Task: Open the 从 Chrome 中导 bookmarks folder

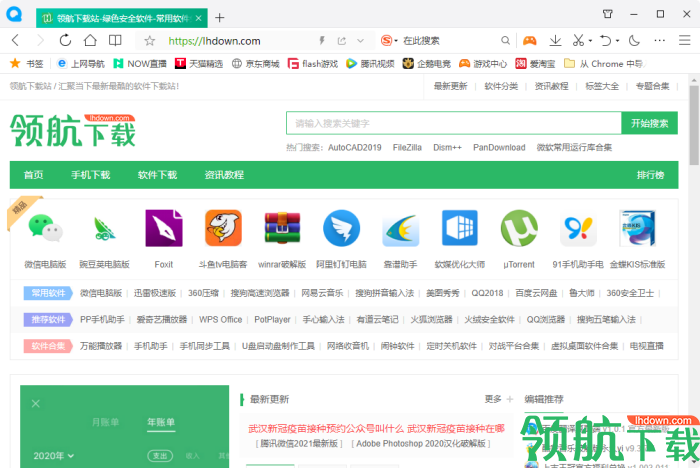Action: click(x=604, y=64)
